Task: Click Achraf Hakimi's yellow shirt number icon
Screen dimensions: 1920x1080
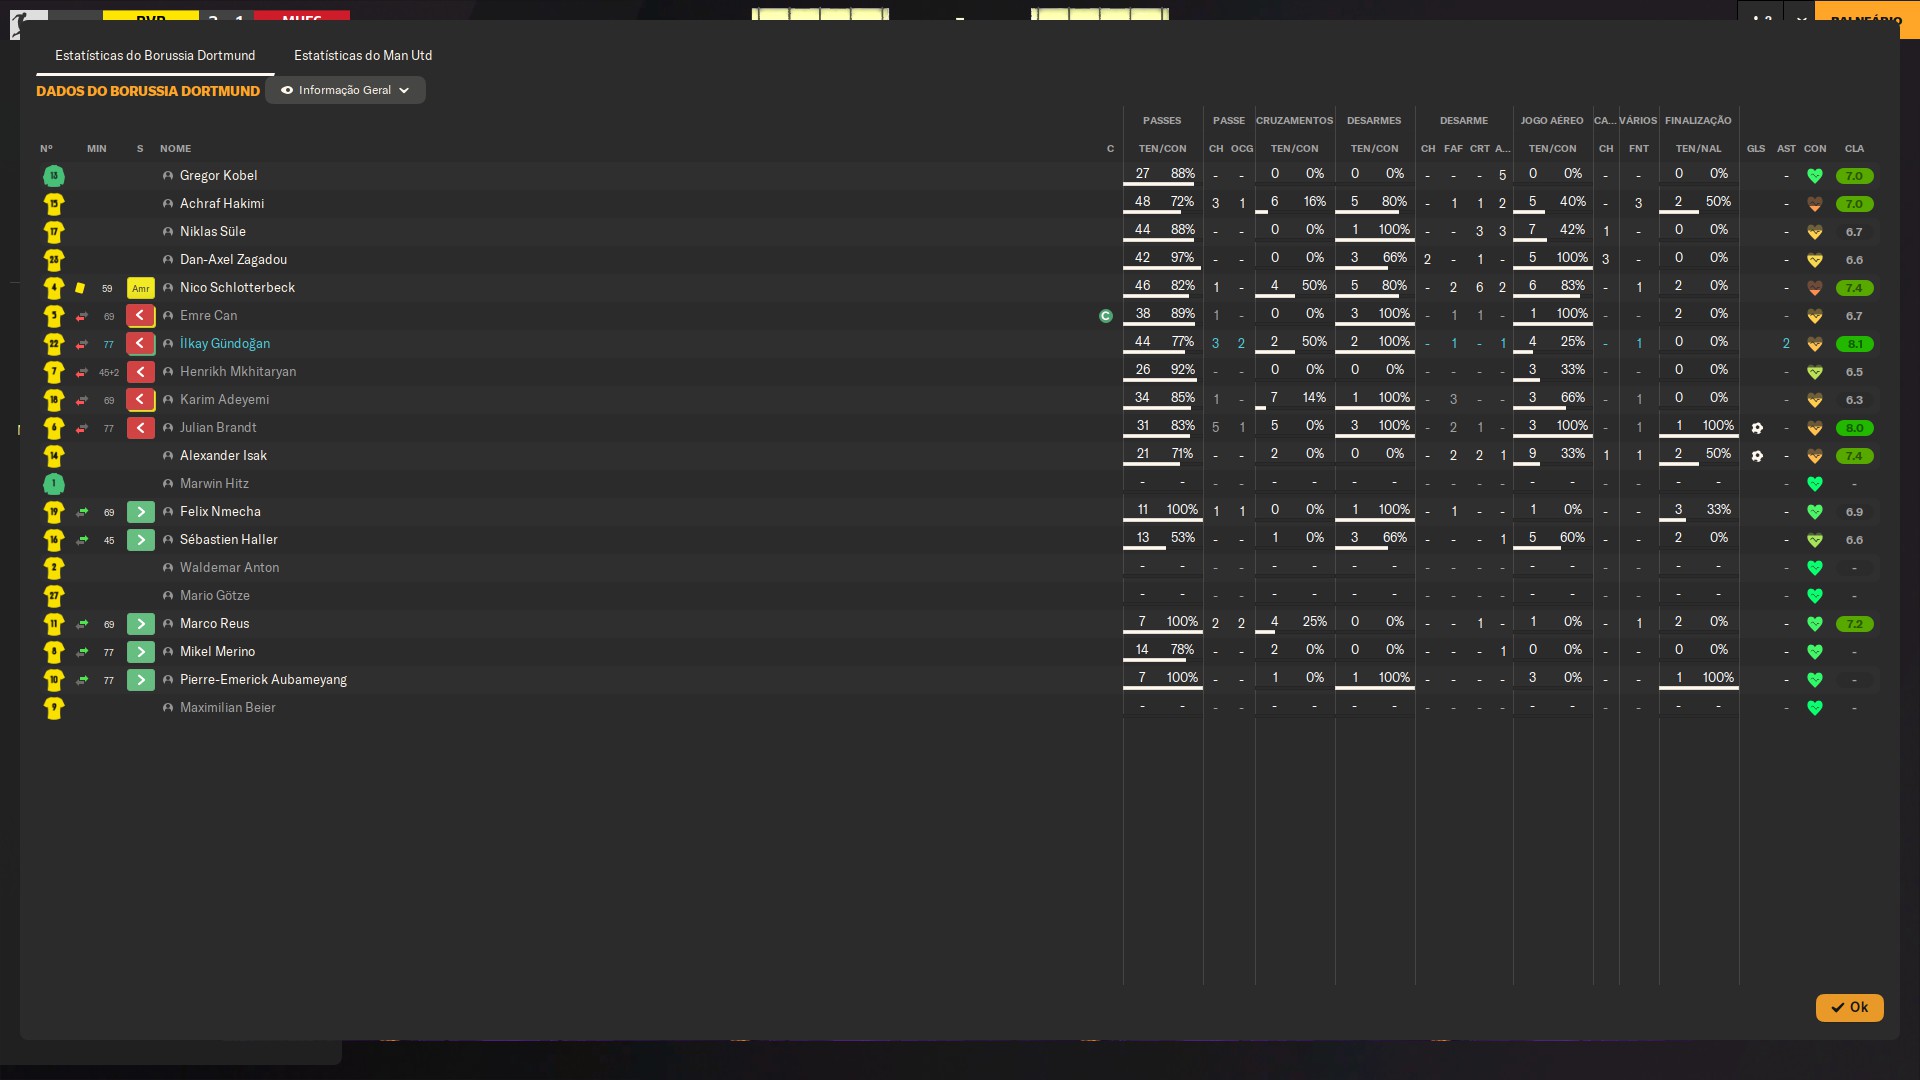Action: click(54, 204)
